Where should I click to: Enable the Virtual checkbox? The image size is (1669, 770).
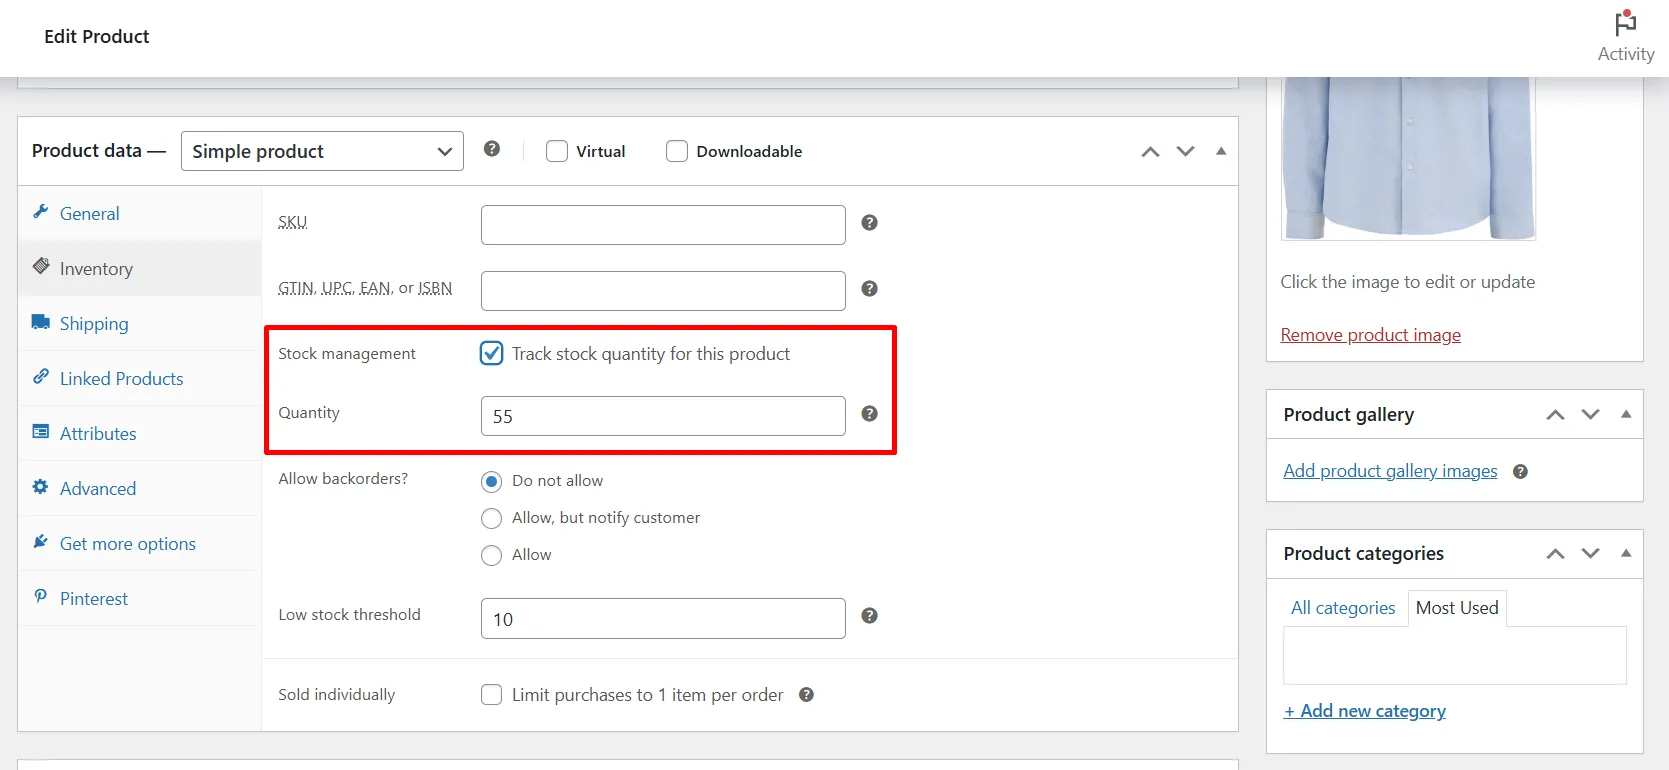(x=557, y=151)
